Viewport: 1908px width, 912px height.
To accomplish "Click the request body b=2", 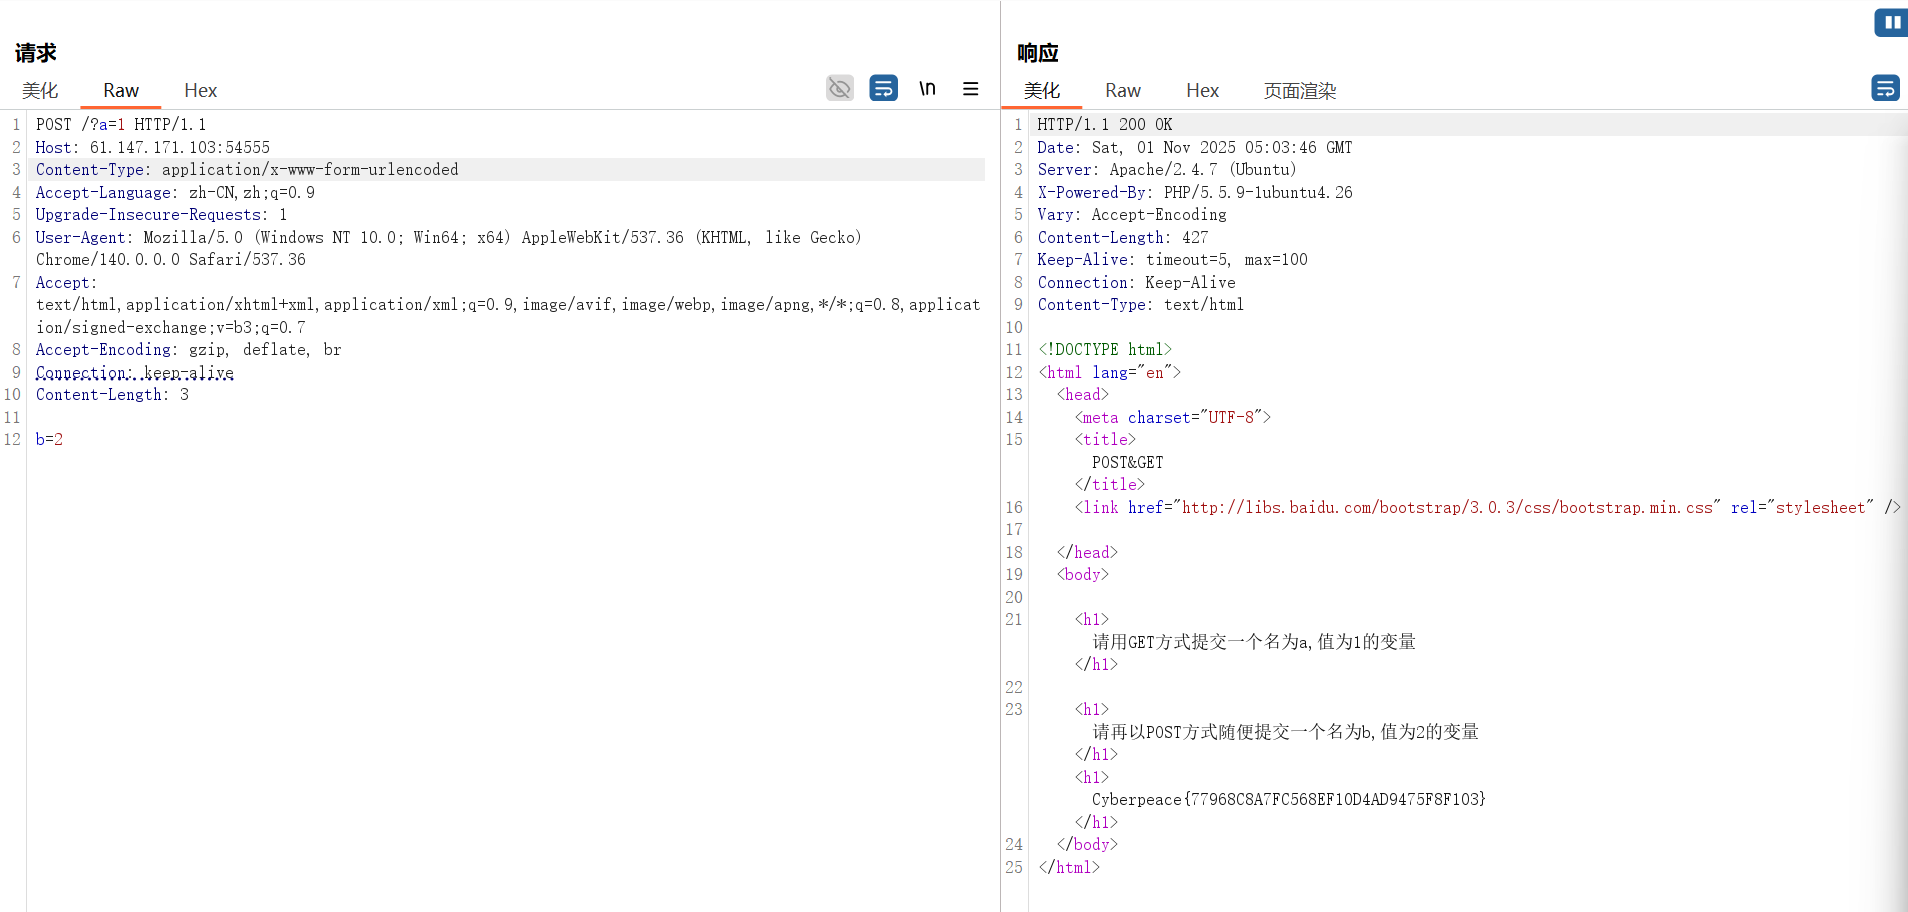I will coord(49,440).
